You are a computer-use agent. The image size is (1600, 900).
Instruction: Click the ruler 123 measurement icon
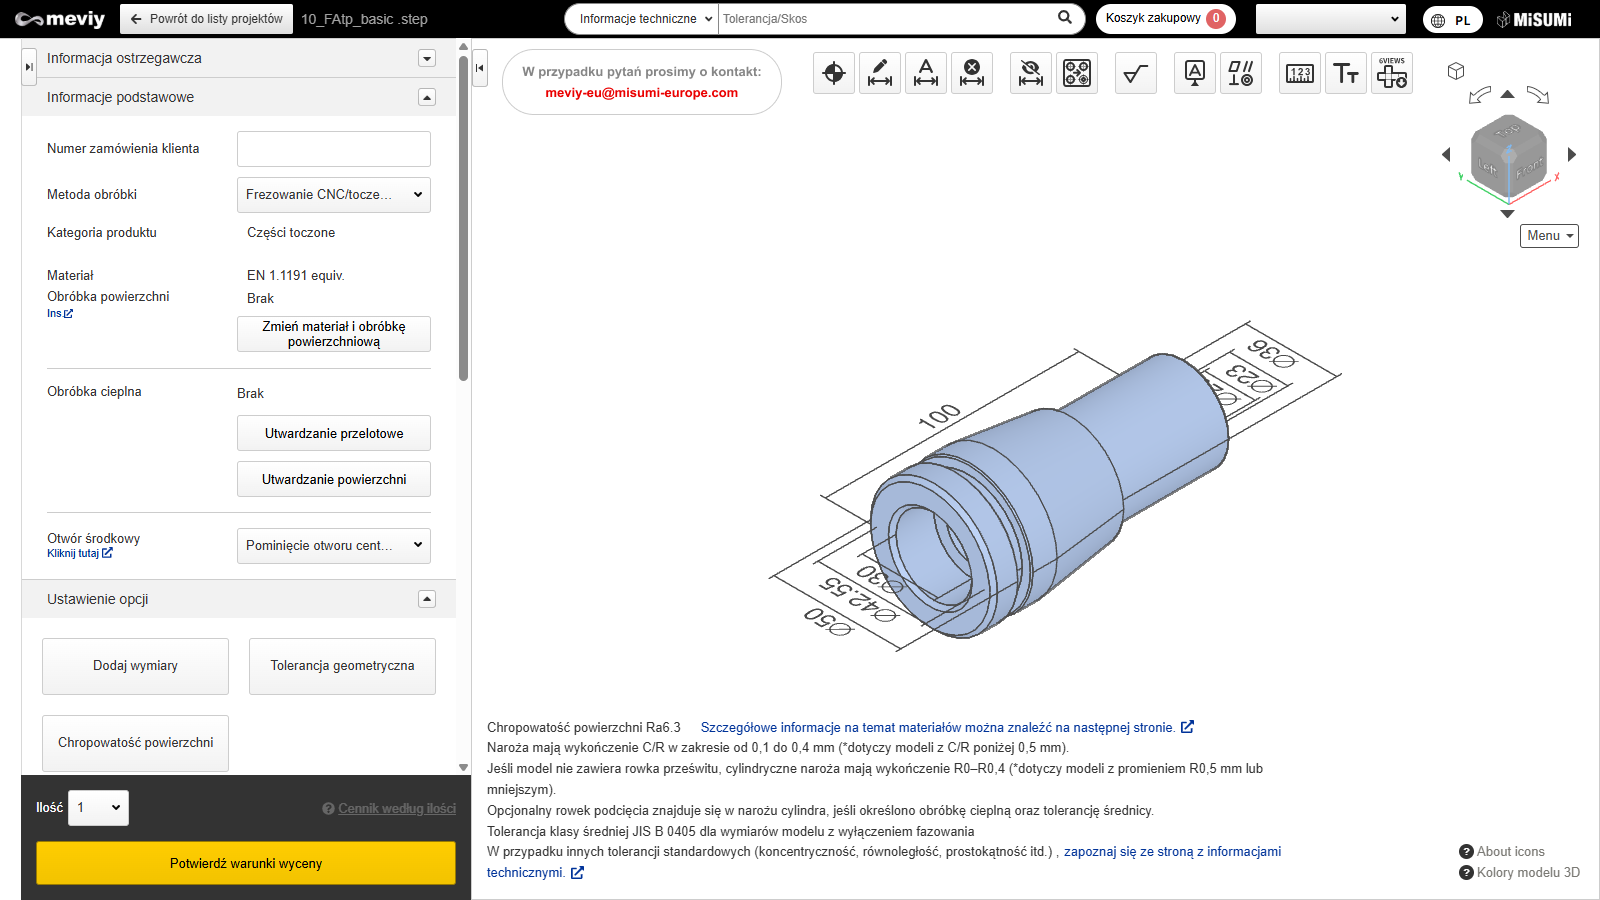(1300, 73)
